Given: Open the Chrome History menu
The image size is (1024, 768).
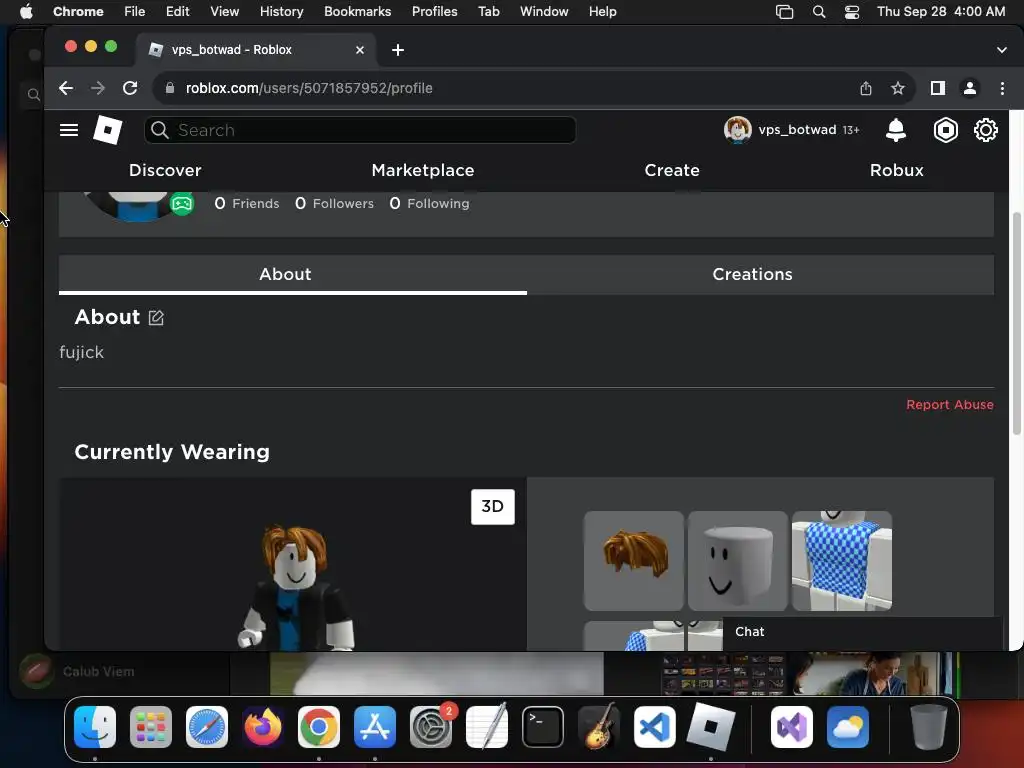Looking at the screenshot, I should point(281,12).
